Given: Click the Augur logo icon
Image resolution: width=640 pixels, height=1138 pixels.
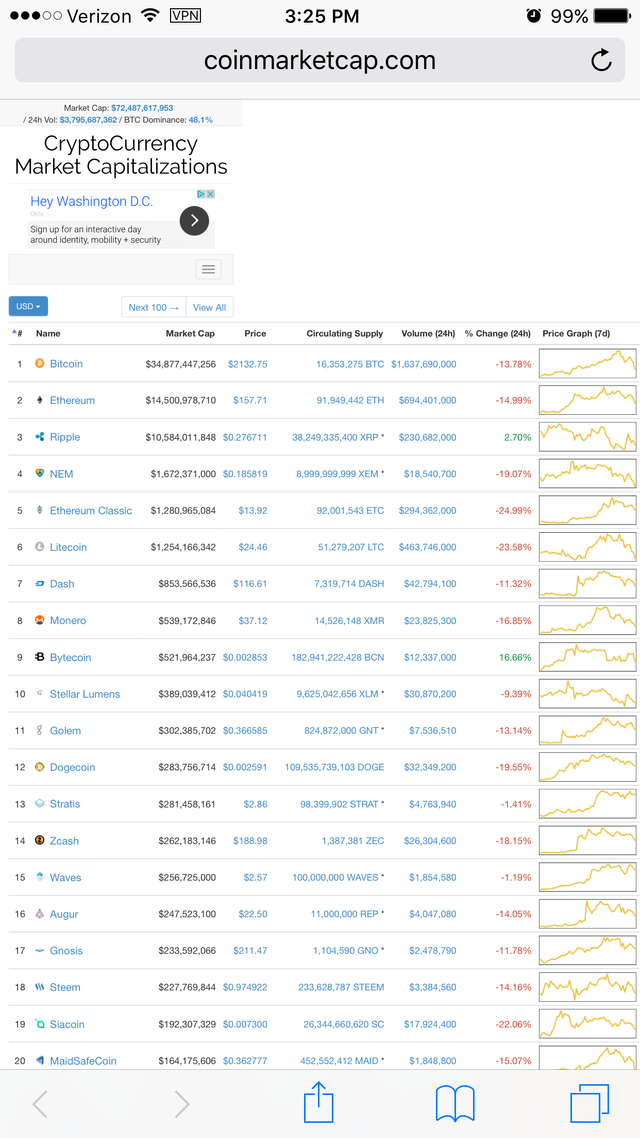Looking at the screenshot, I should (x=40, y=914).
